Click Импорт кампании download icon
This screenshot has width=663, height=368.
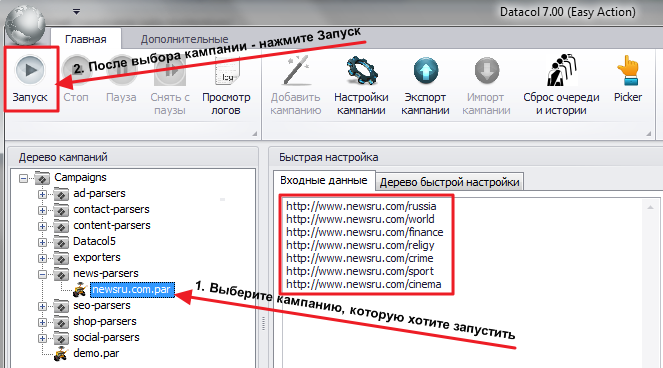[487, 71]
